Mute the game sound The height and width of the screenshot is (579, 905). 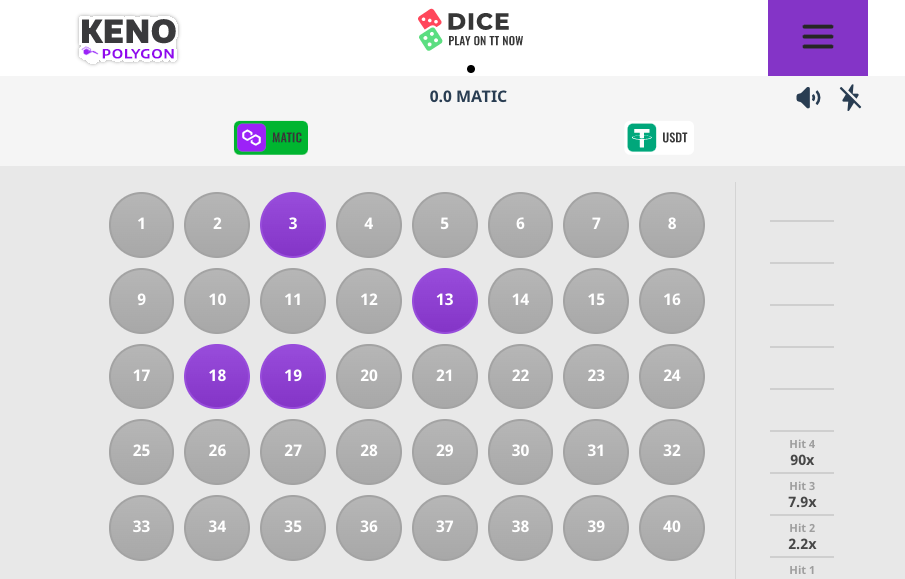pyautogui.click(x=808, y=98)
